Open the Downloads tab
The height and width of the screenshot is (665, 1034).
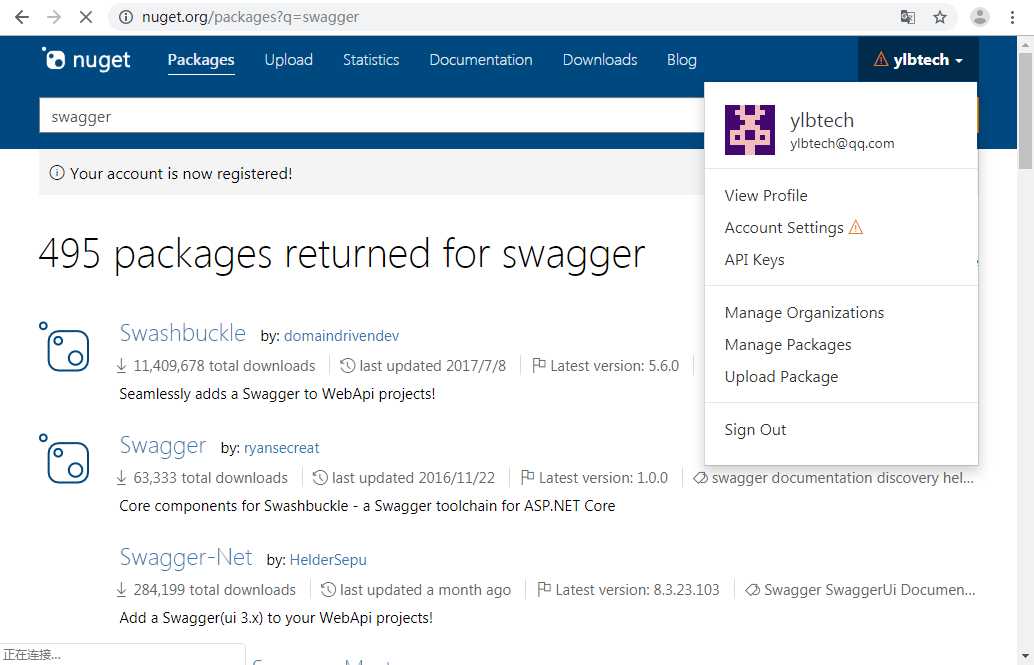point(600,60)
